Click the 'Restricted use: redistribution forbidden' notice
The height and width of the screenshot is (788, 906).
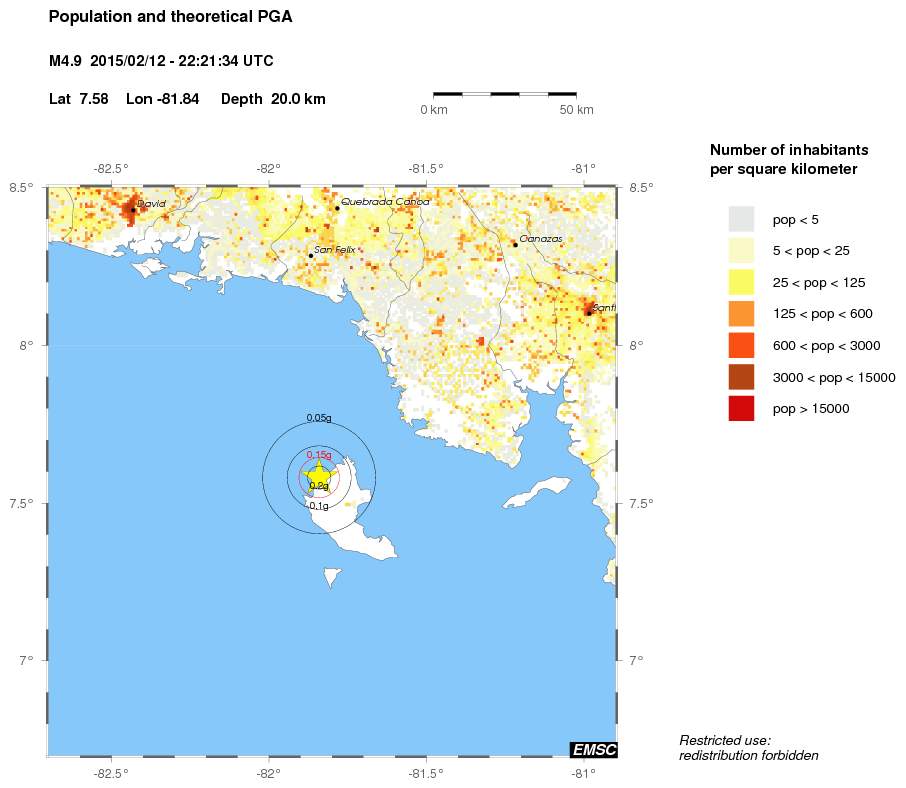[x=748, y=747]
